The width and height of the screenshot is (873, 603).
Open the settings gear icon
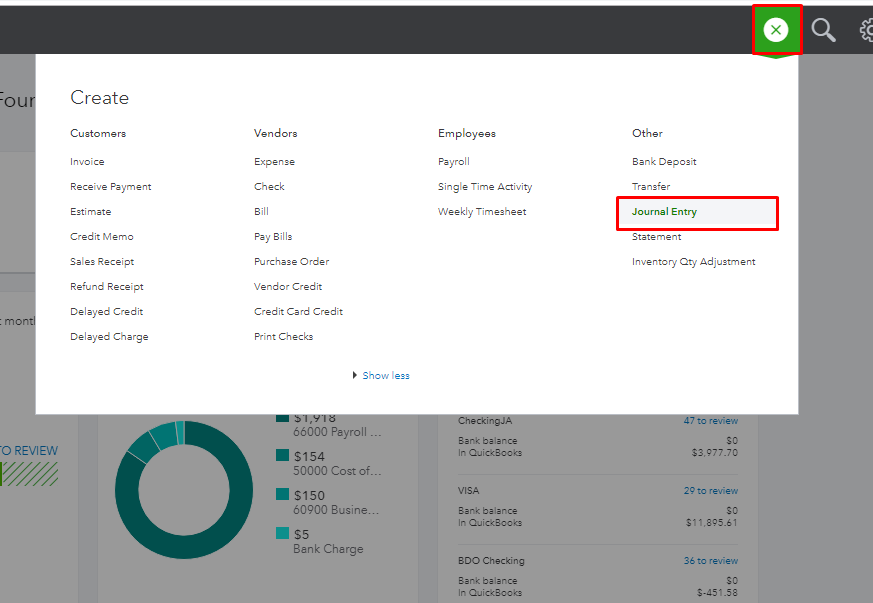866,30
